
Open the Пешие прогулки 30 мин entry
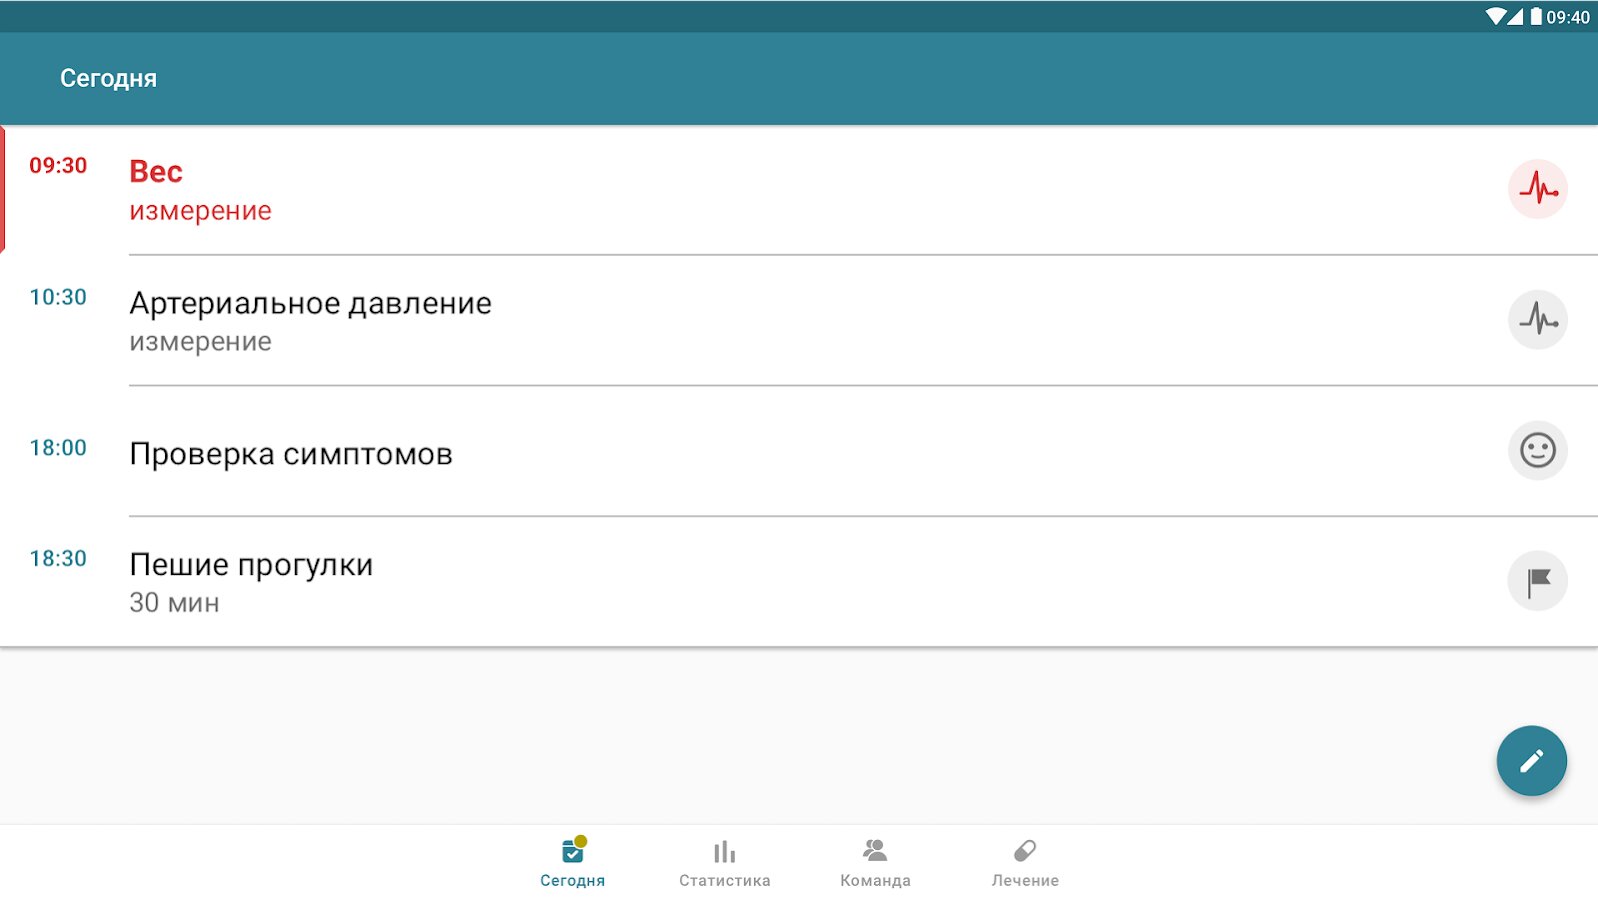click(799, 582)
